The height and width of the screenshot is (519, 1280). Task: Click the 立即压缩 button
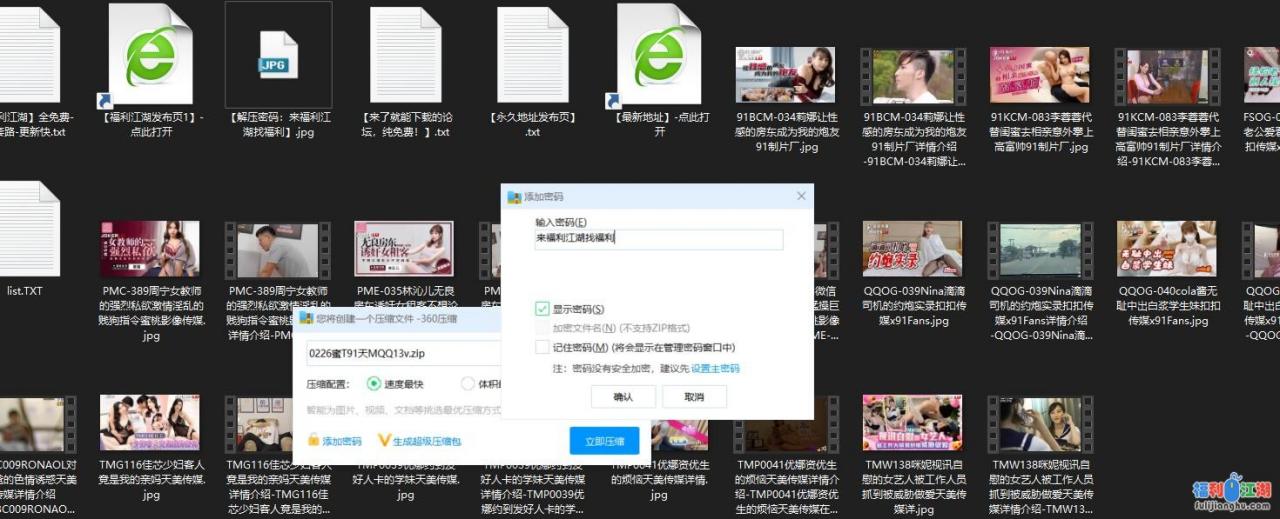tap(604, 441)
